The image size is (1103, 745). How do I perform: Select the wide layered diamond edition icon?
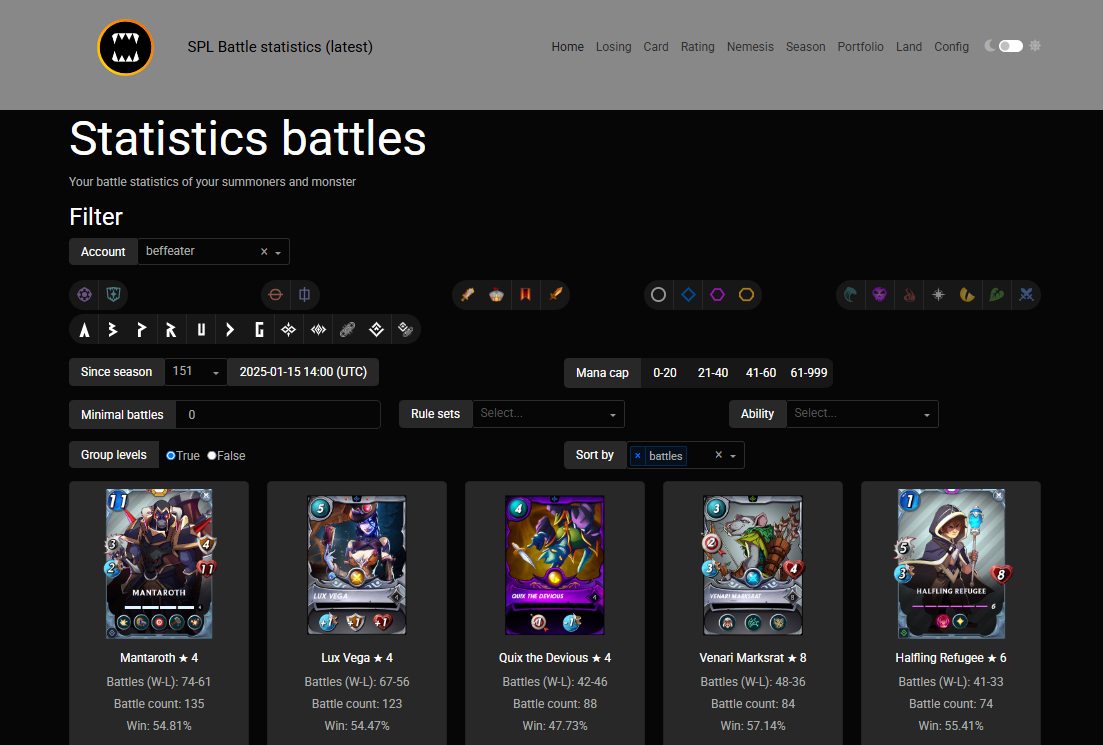pos(319,329)
